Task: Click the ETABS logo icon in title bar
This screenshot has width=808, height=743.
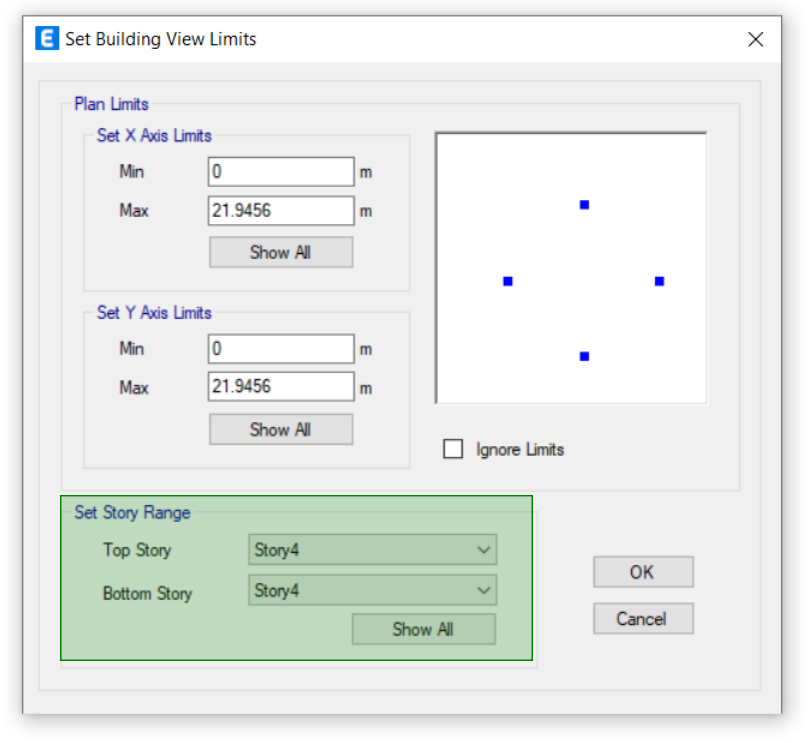Action: 46,38
